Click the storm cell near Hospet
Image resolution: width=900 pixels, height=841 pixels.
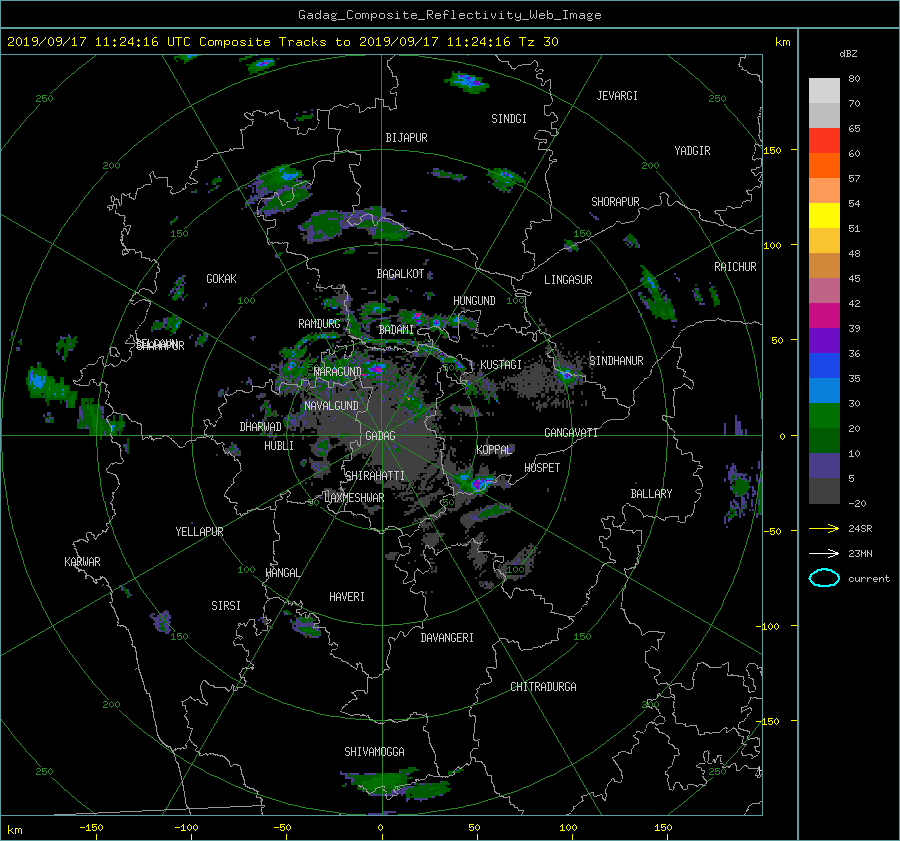[x=477, y=483]
